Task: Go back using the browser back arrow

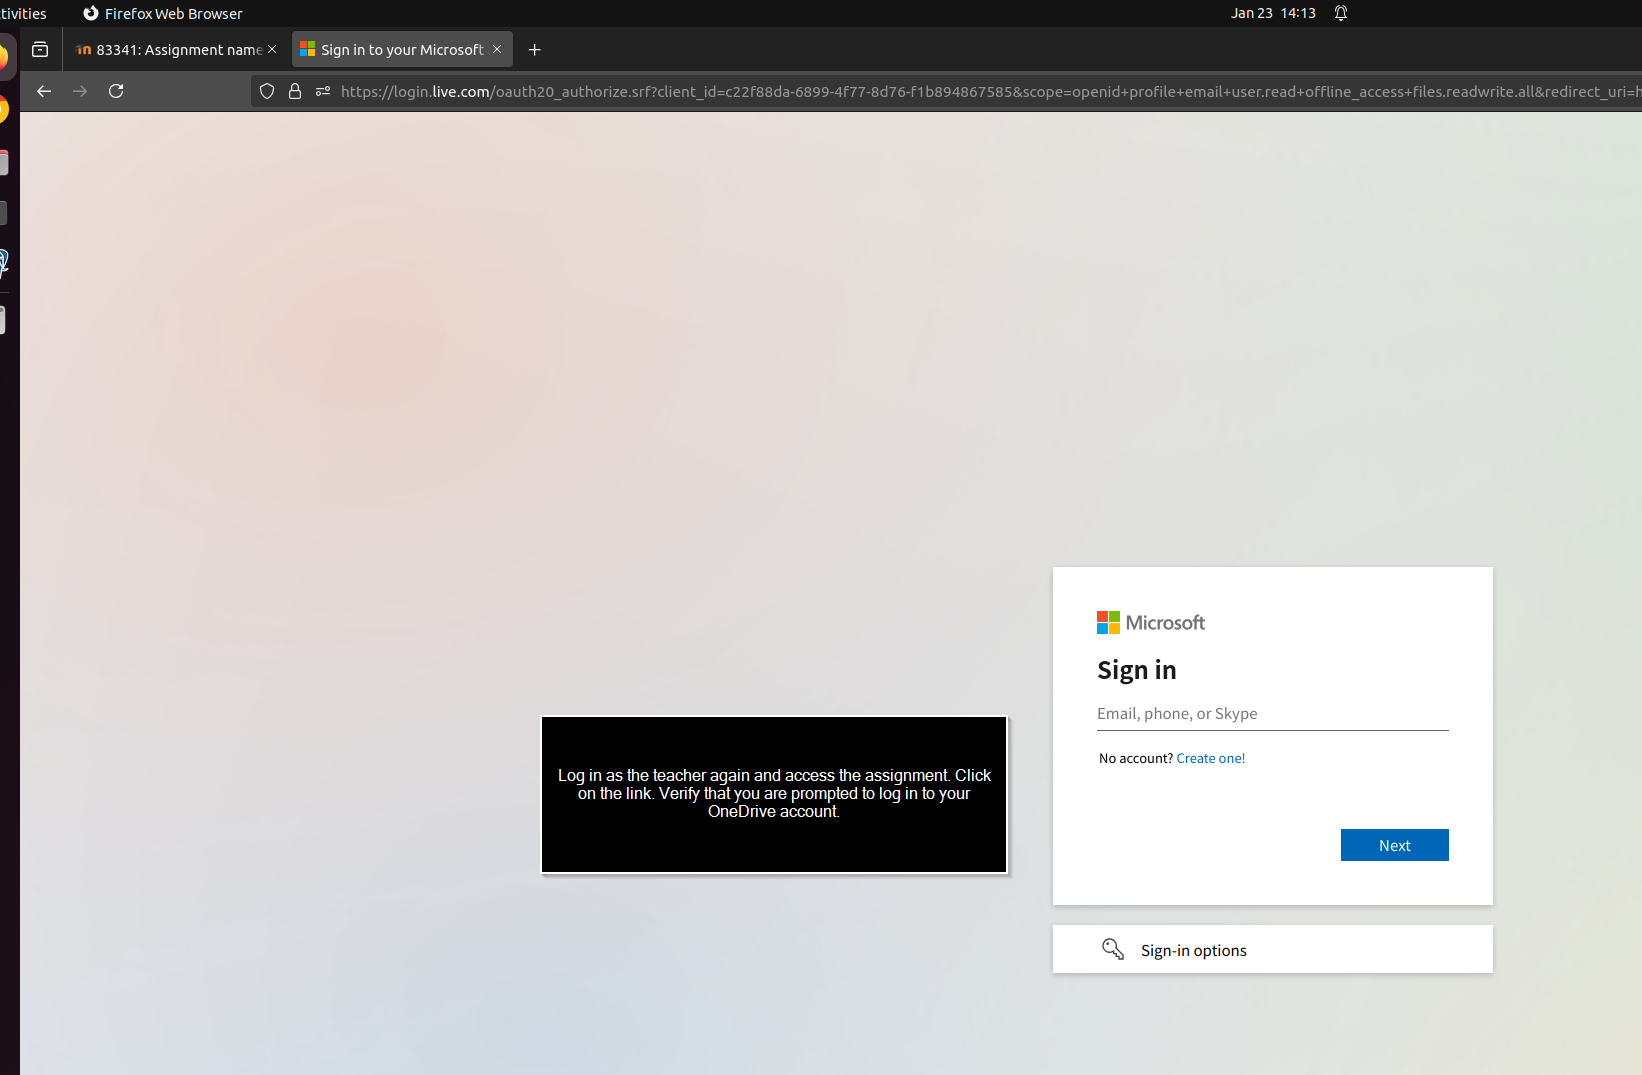Action: pos(44,91)
